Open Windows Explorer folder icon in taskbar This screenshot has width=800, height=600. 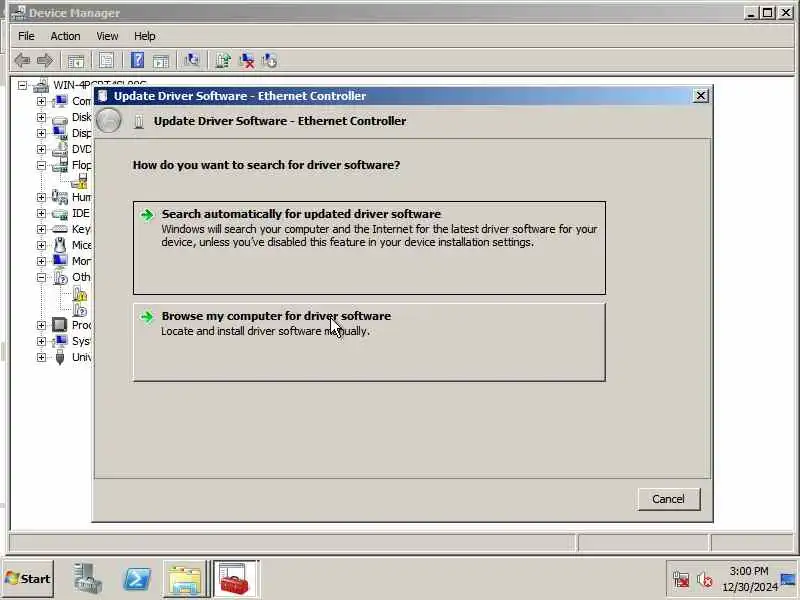(x=185, y=579)
